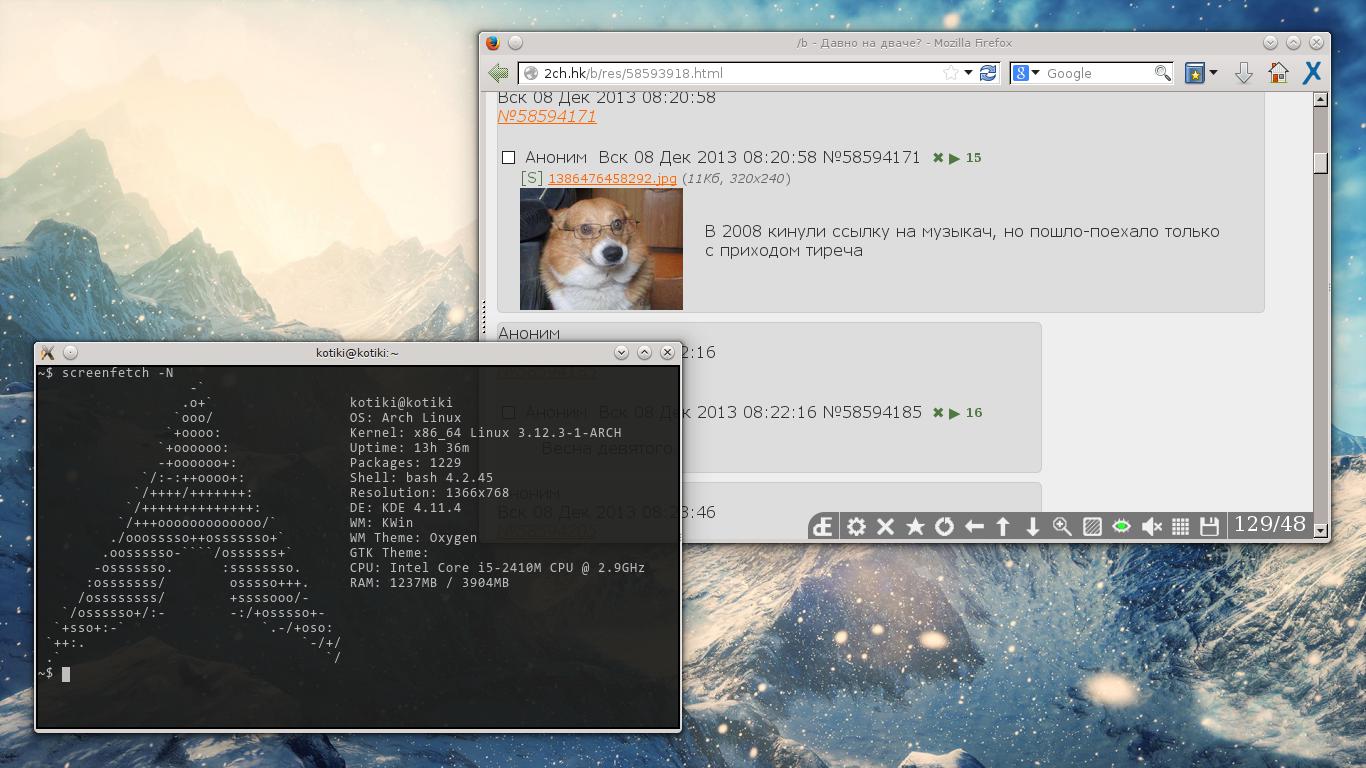Save the thread with the floppy icon

(1210, 526)
